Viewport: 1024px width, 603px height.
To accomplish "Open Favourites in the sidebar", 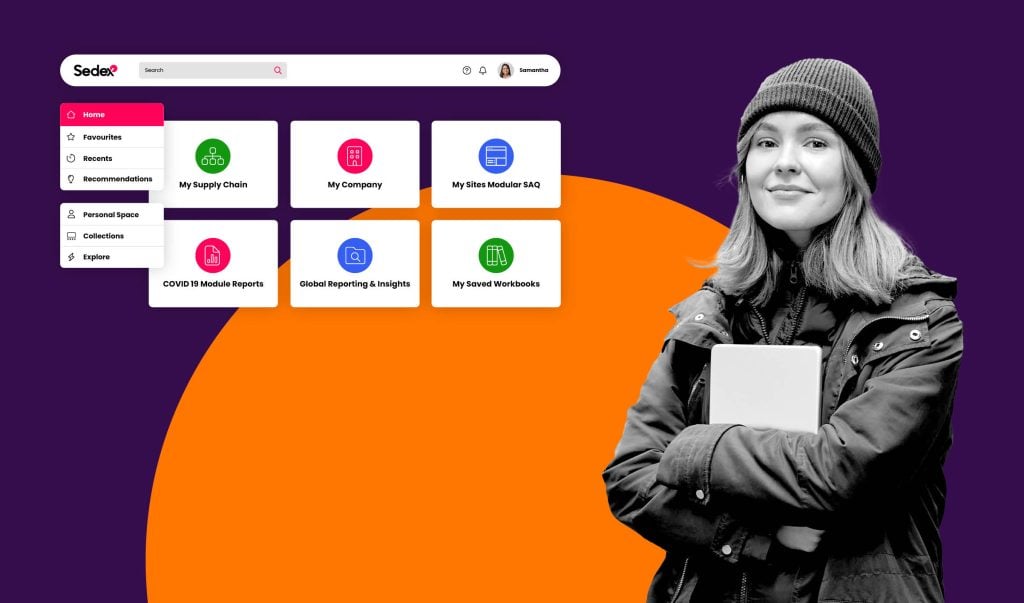I will (112, 137).
